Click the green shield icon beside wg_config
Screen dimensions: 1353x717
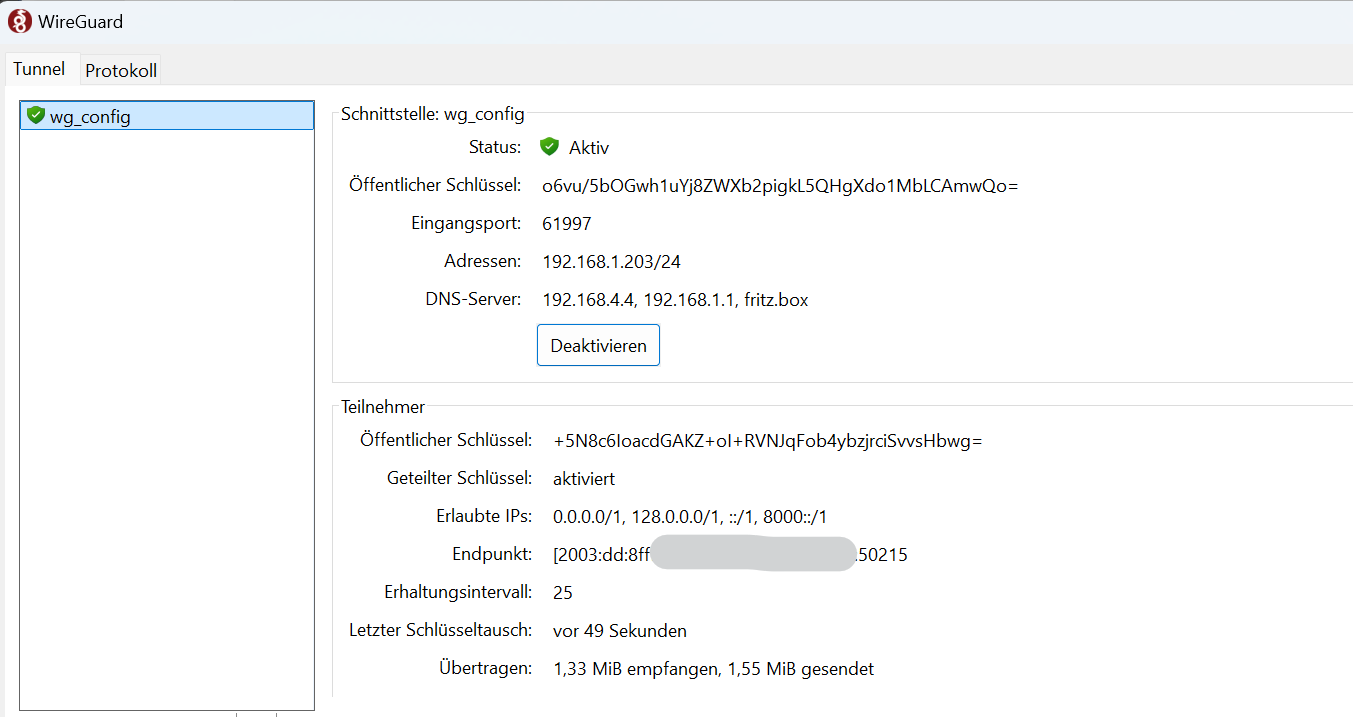pyautogui.click(x=36, y=115)
